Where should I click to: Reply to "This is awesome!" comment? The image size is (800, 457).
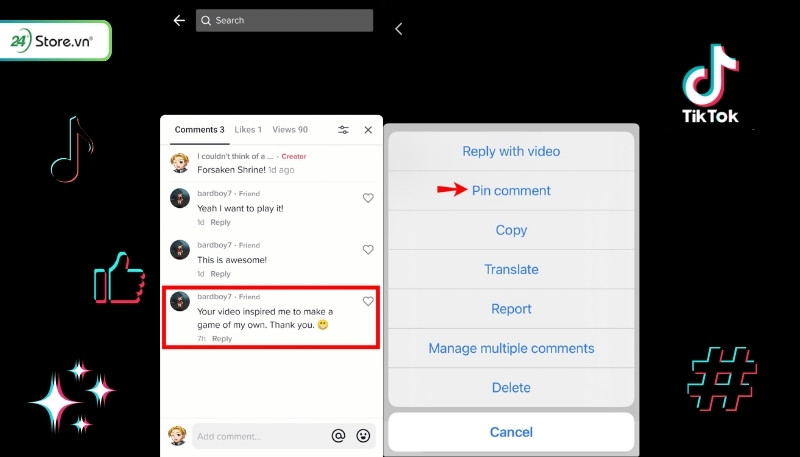coord(220,274)
